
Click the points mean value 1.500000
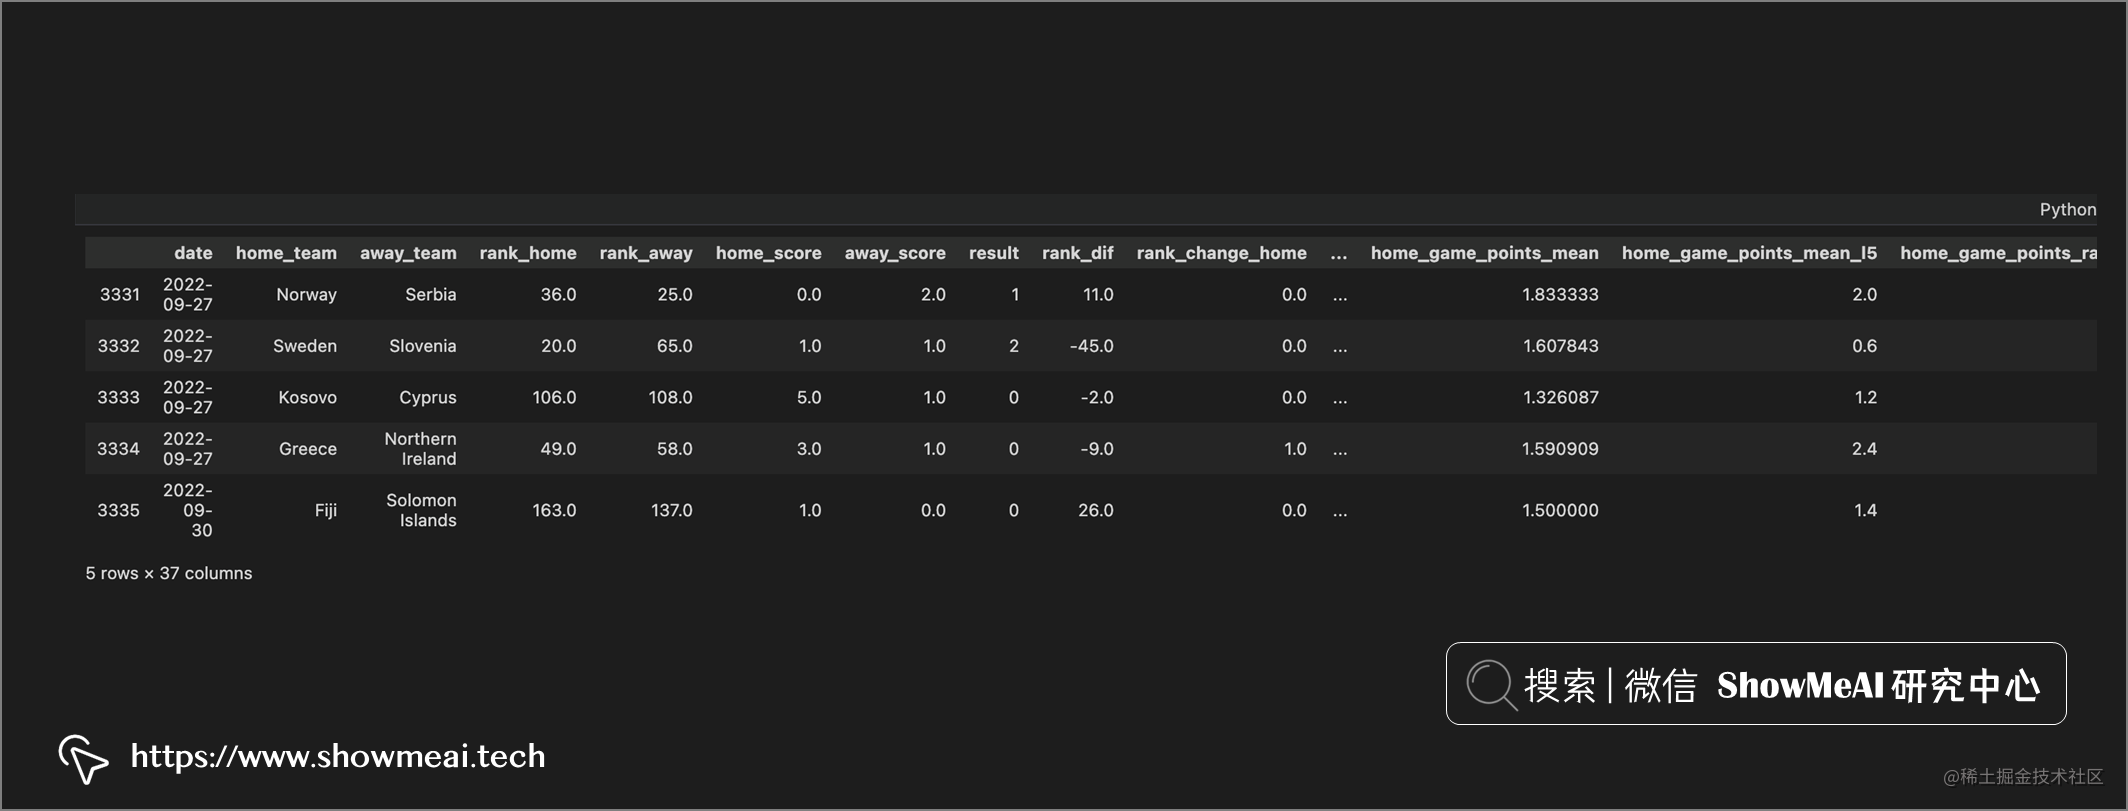[x=1560, y=510]
